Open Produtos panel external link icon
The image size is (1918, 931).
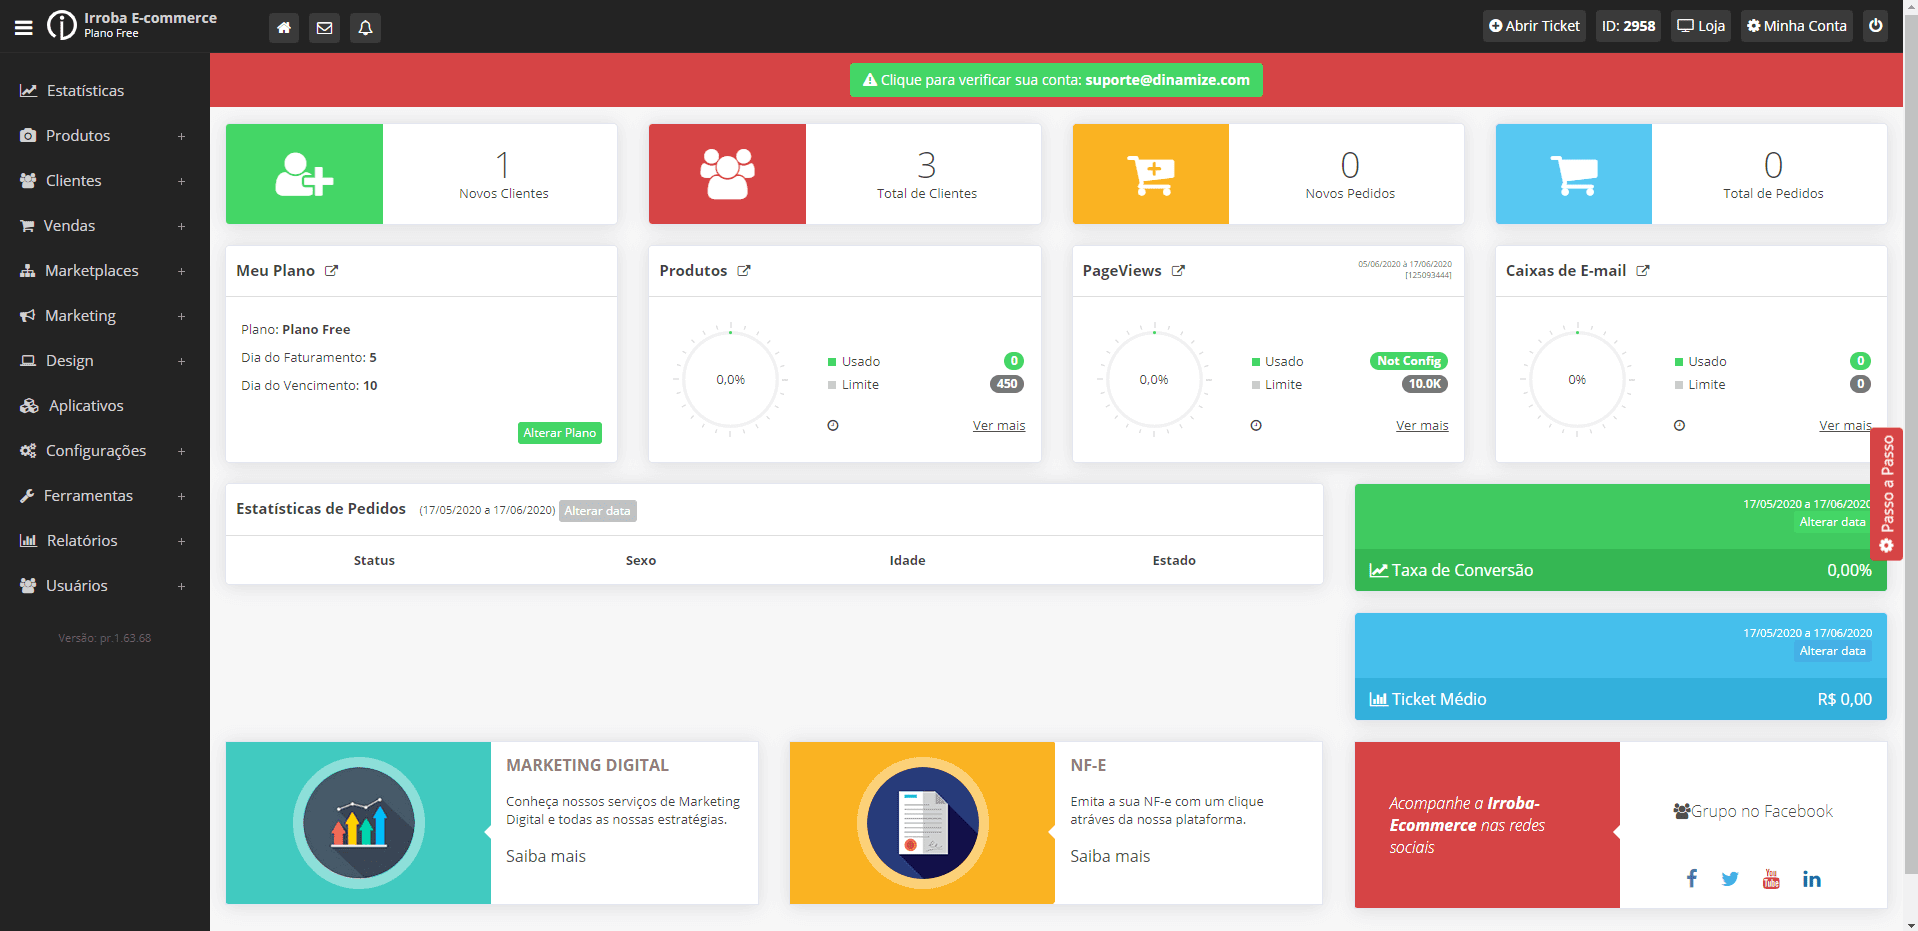pyautogui.click(x=744, y=271)
